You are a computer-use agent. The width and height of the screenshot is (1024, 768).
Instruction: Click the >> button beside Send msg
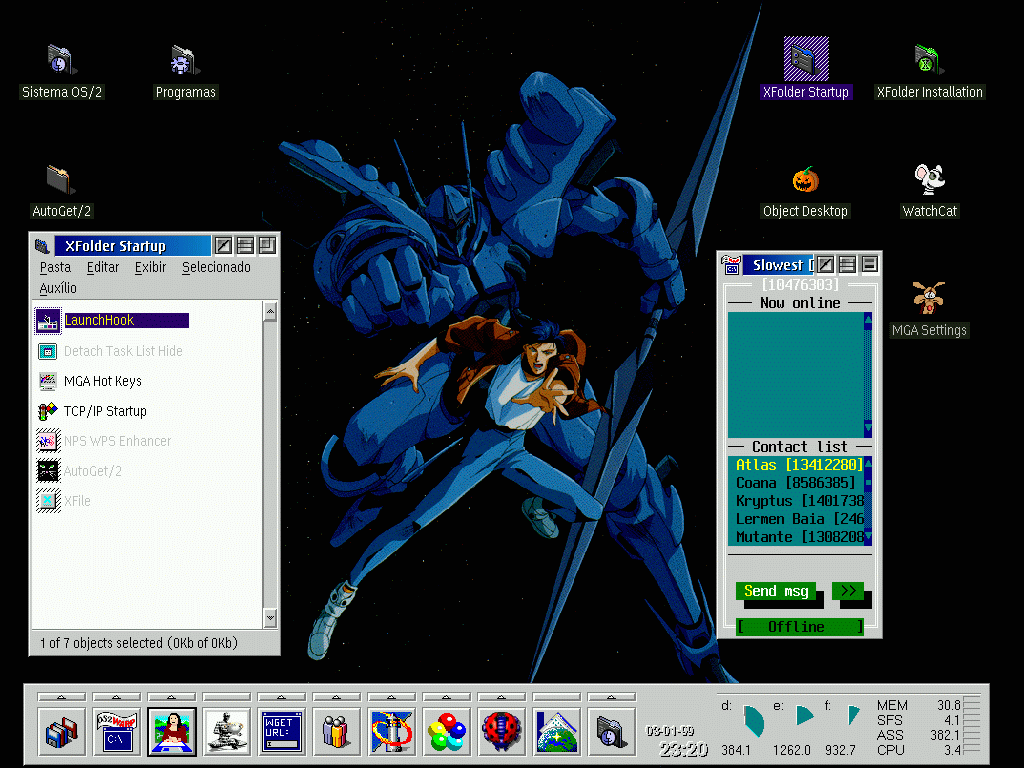[x=848, y=591]
